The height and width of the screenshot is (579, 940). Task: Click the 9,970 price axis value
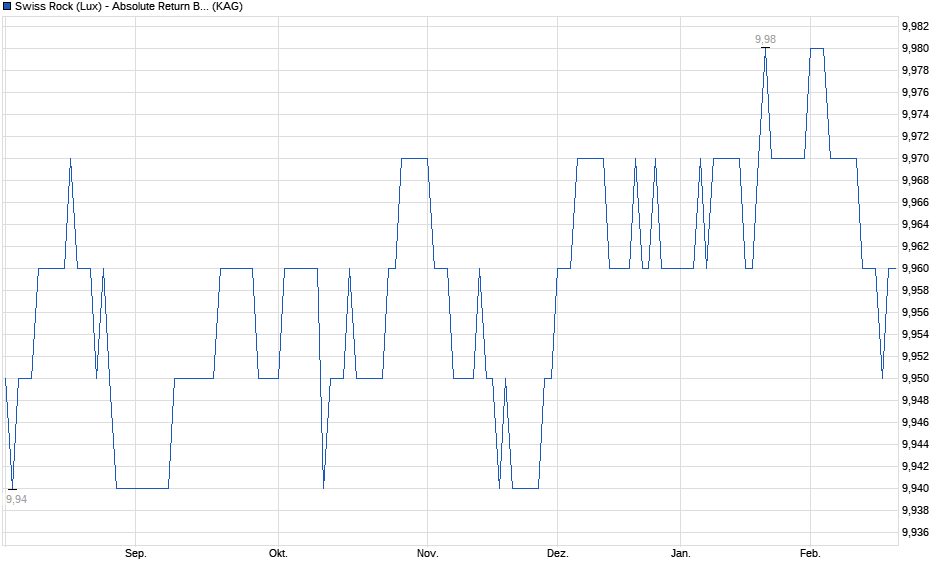[915, 158]
